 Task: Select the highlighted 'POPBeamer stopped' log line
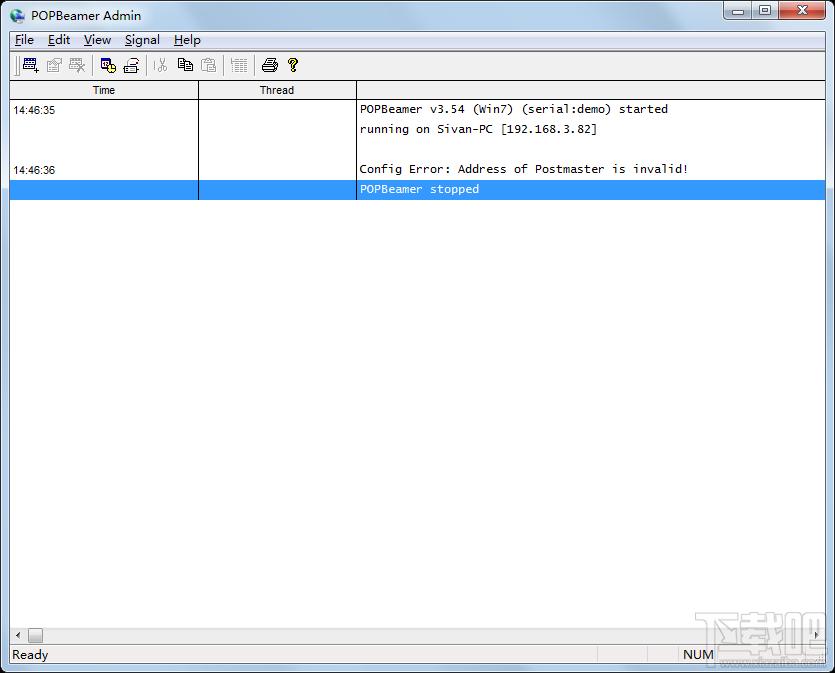pyautogui.click(x=418, y=190)
